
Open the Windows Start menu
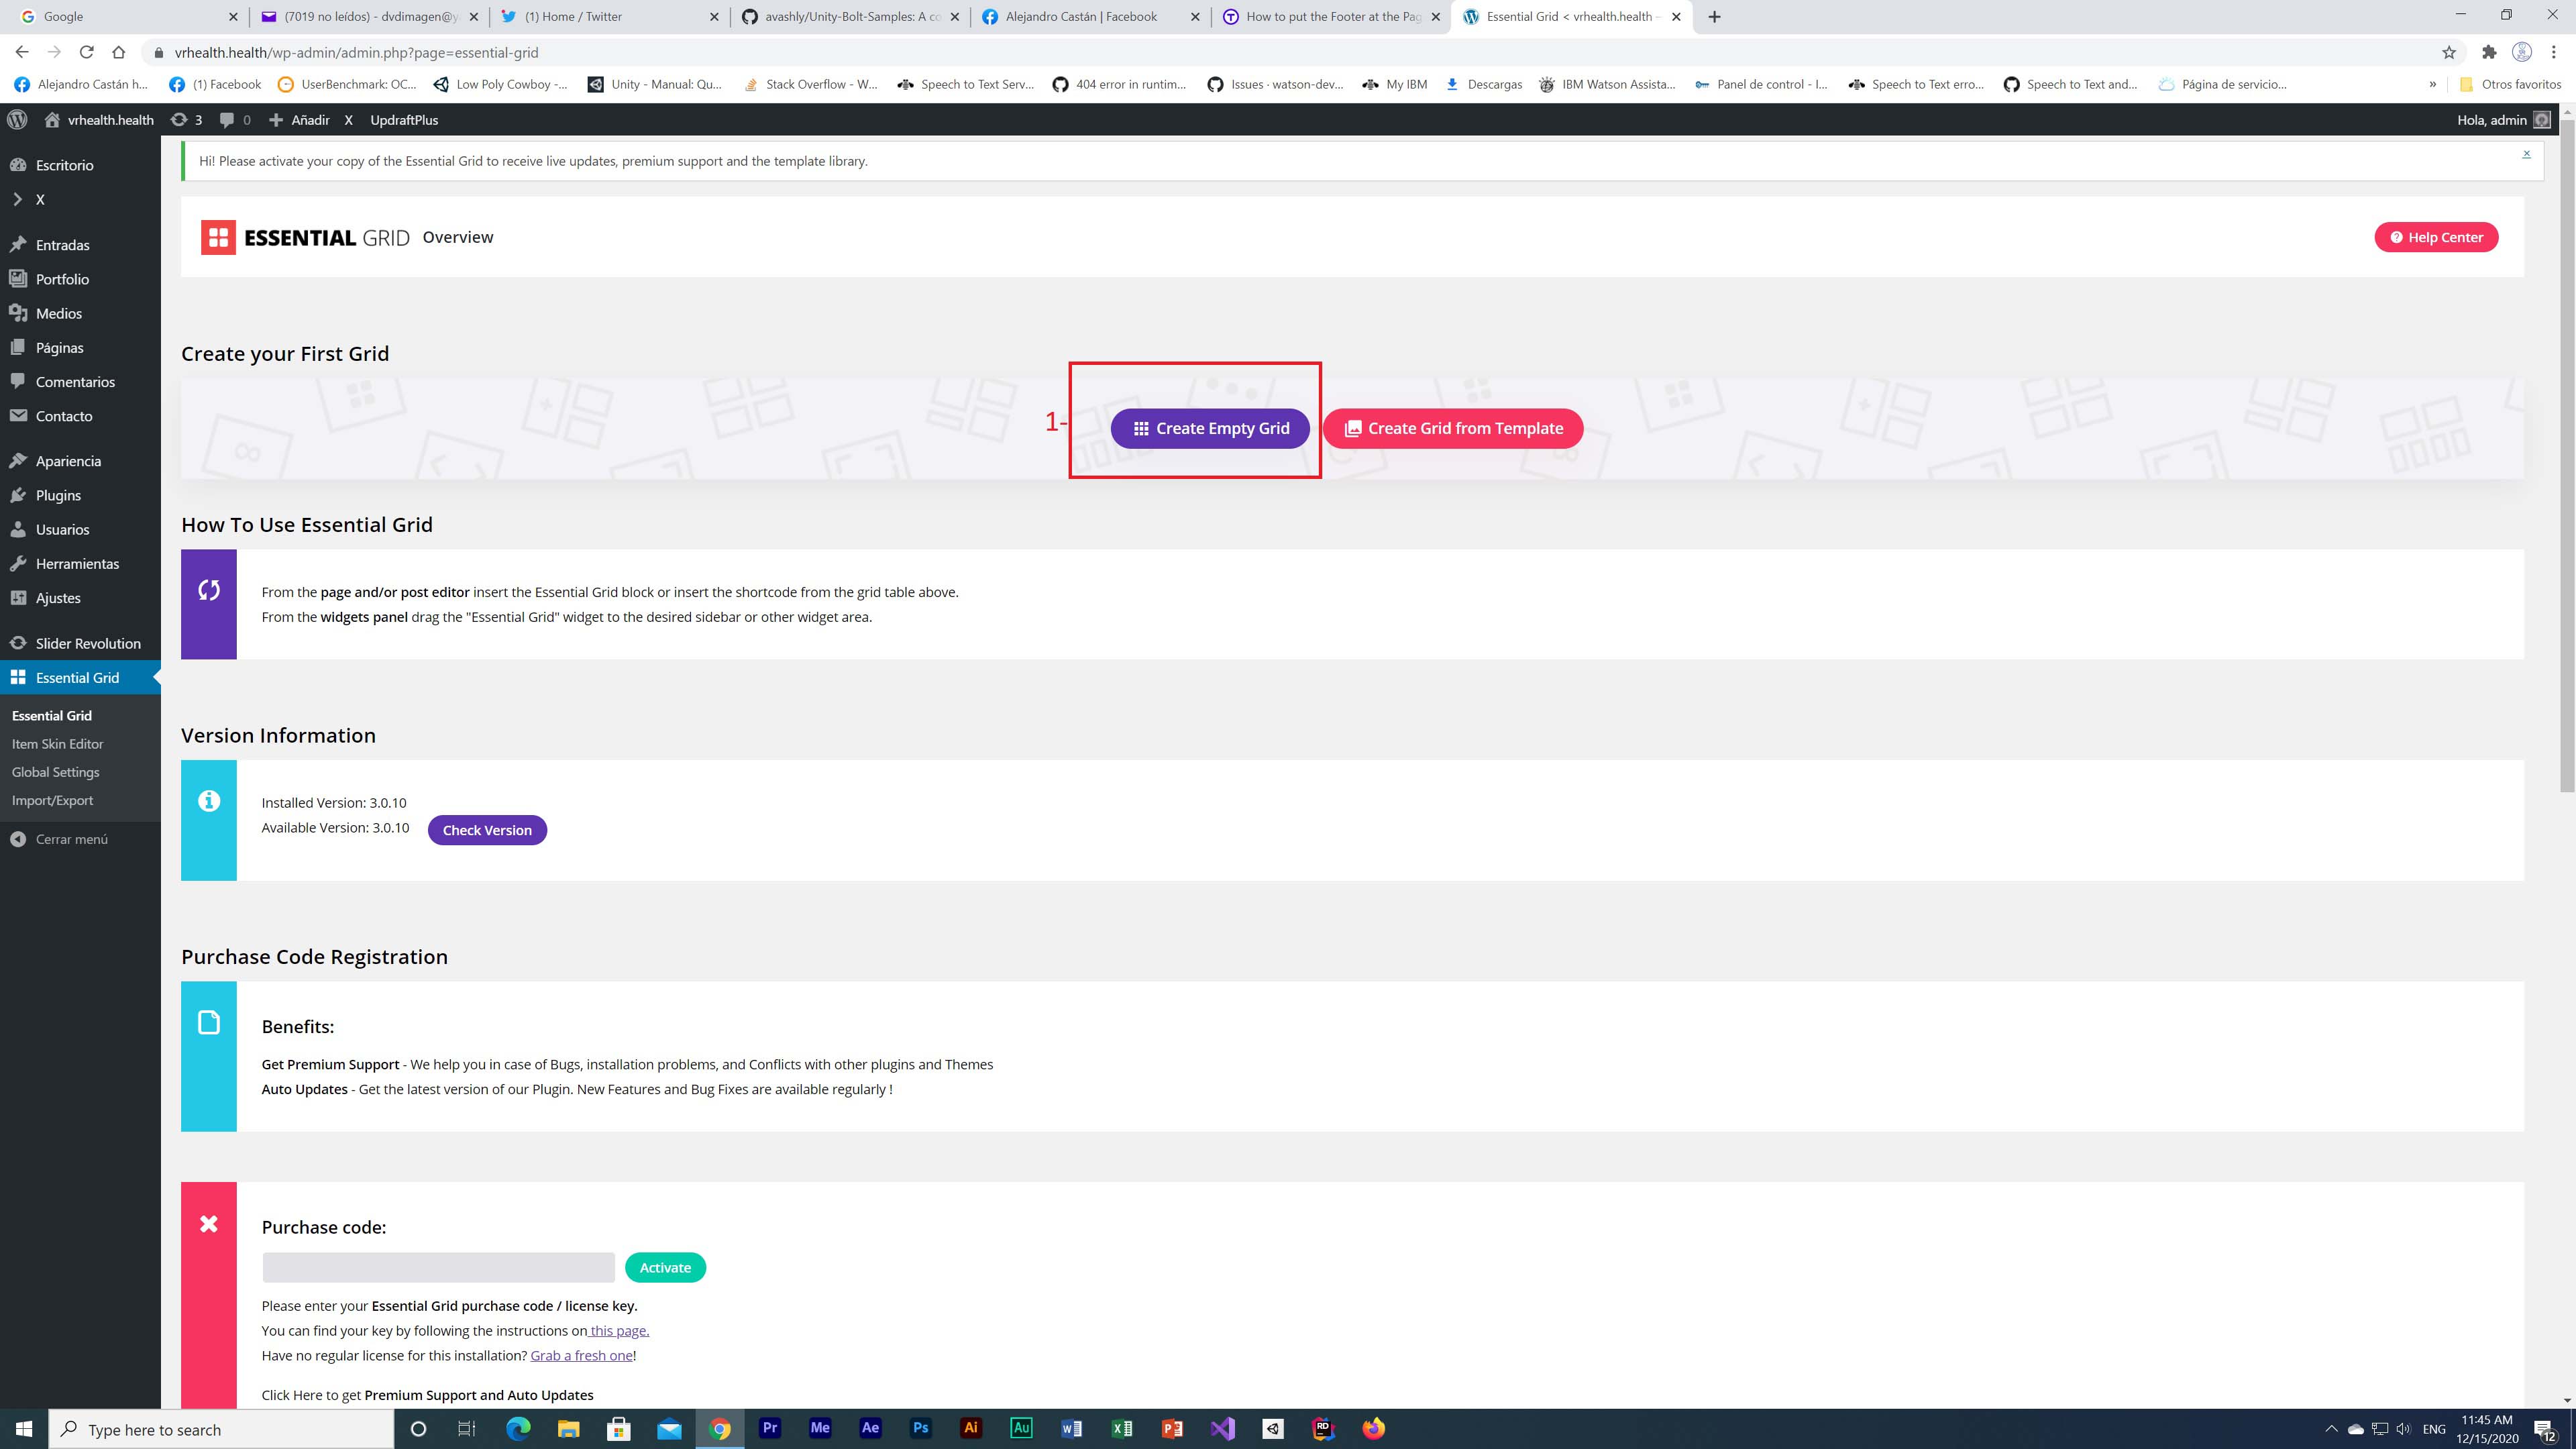pos(24,1429)
